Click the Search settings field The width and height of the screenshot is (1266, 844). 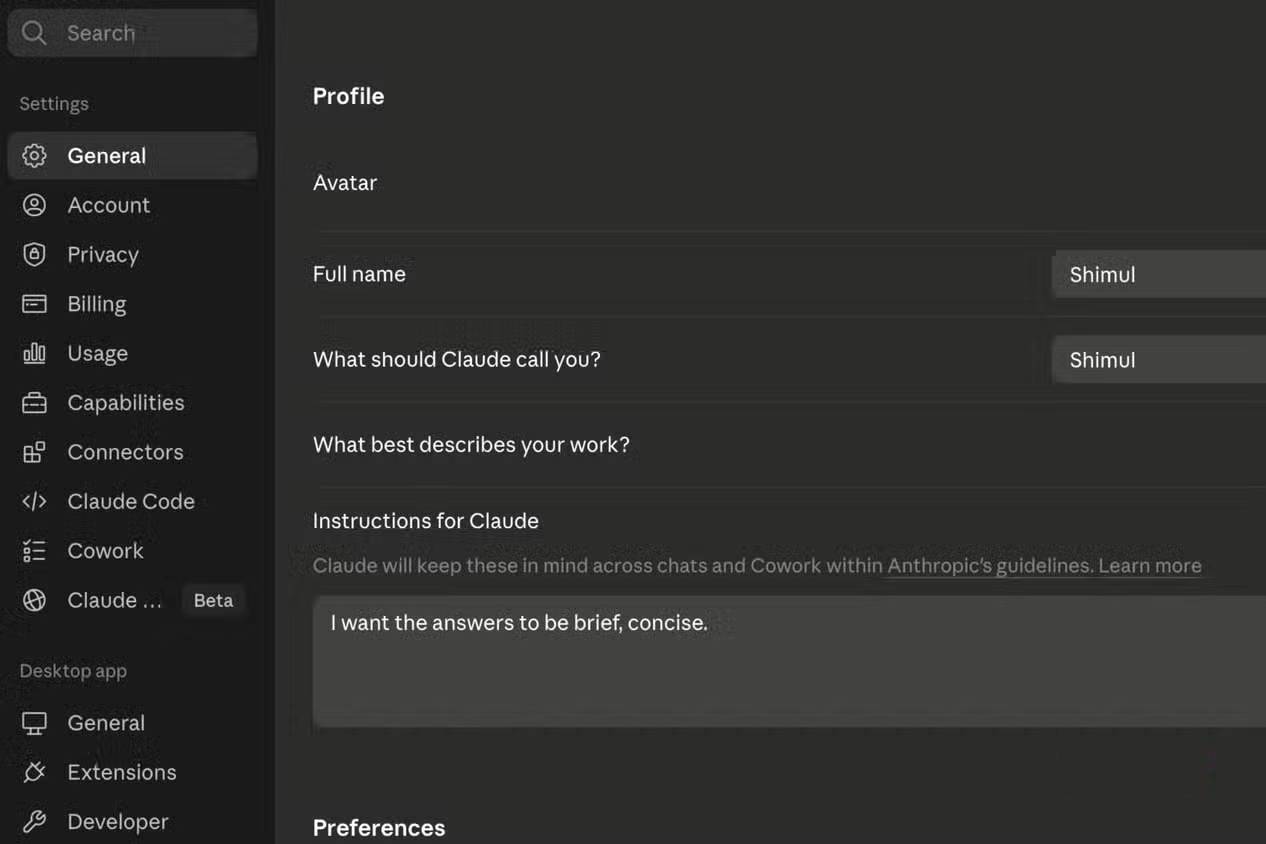[x=132, y=33]
